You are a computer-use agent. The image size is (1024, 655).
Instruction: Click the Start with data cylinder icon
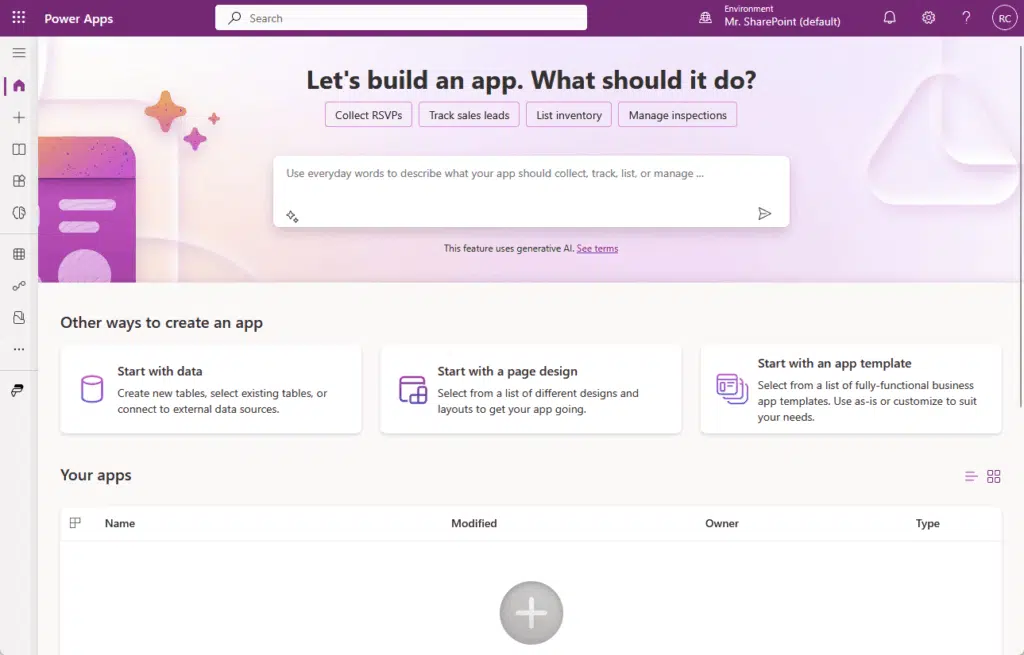[x=92, y=389]
